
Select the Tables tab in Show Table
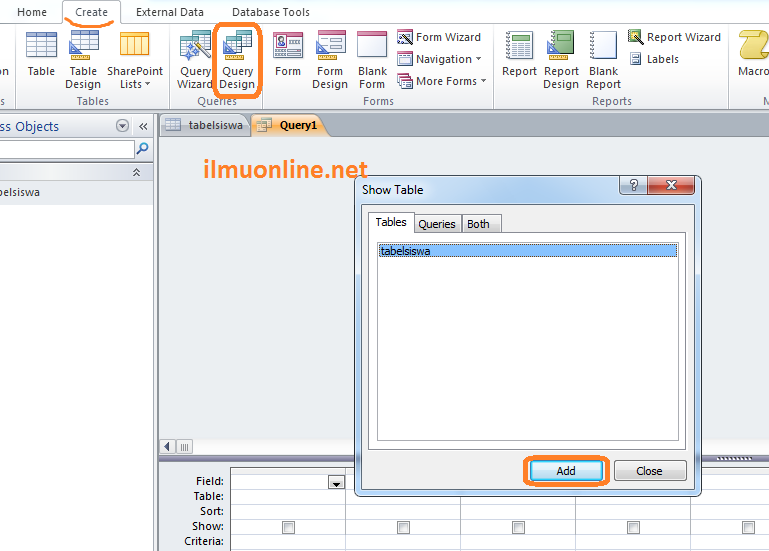[x=391, y=222]
